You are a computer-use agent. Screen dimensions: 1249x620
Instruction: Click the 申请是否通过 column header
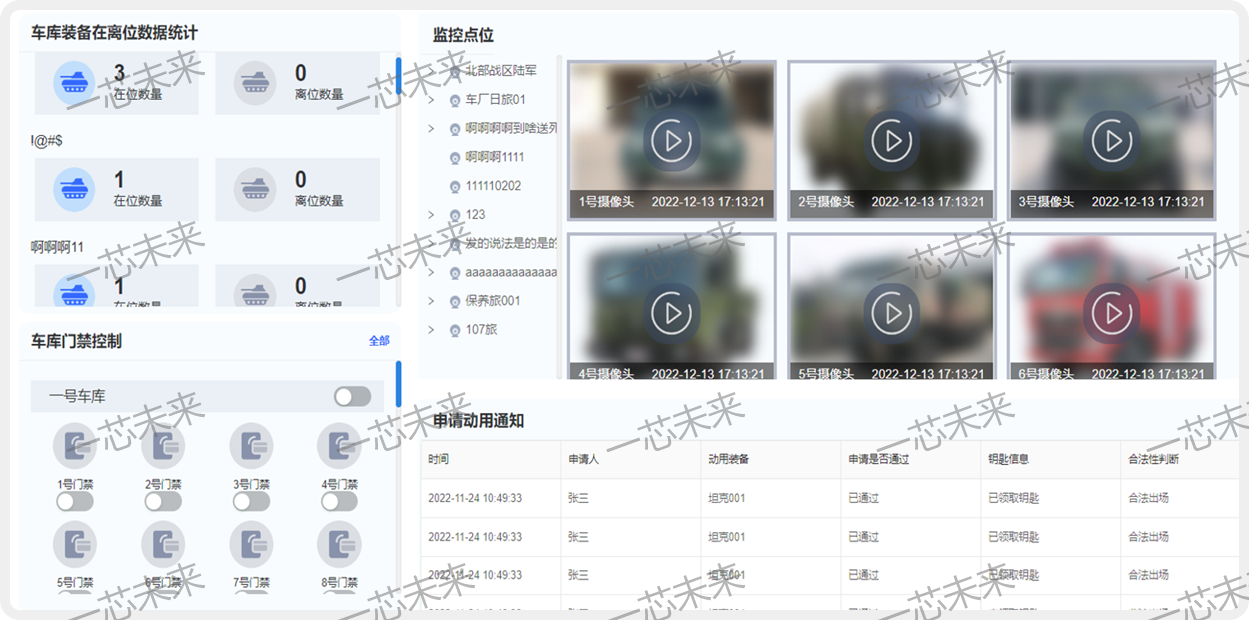click(x=878, y=459)
